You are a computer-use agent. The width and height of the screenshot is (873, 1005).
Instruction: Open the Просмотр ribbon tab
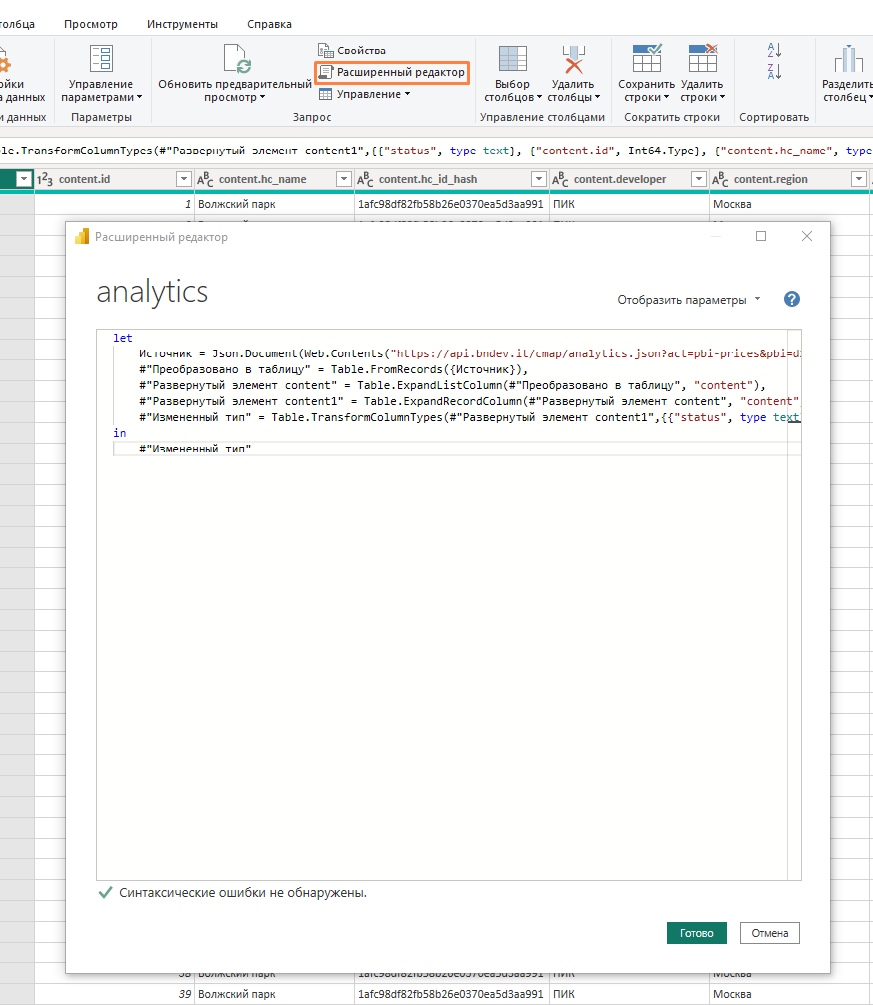[91, 24]
